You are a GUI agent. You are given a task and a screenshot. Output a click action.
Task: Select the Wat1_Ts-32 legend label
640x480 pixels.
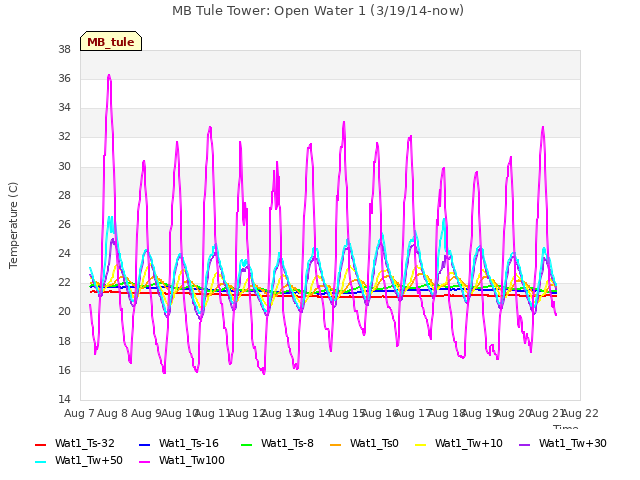(84, 444)
